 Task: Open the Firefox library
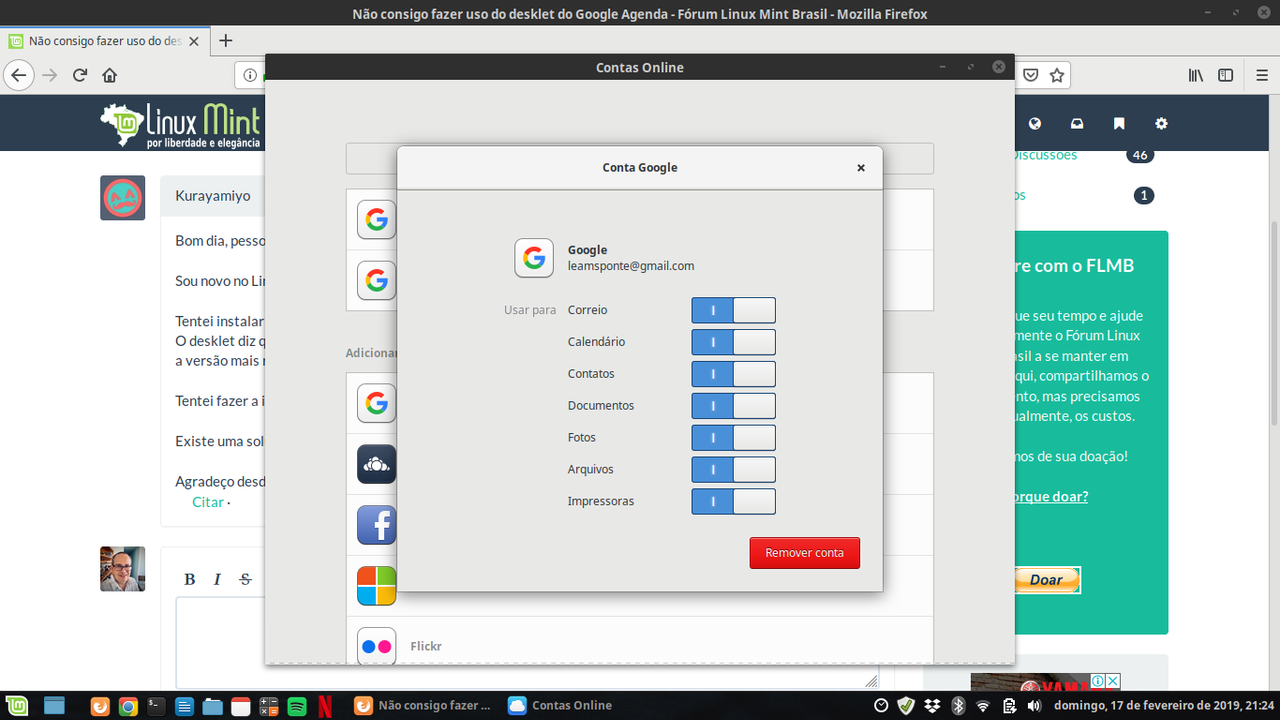[x=1195, y=75]
